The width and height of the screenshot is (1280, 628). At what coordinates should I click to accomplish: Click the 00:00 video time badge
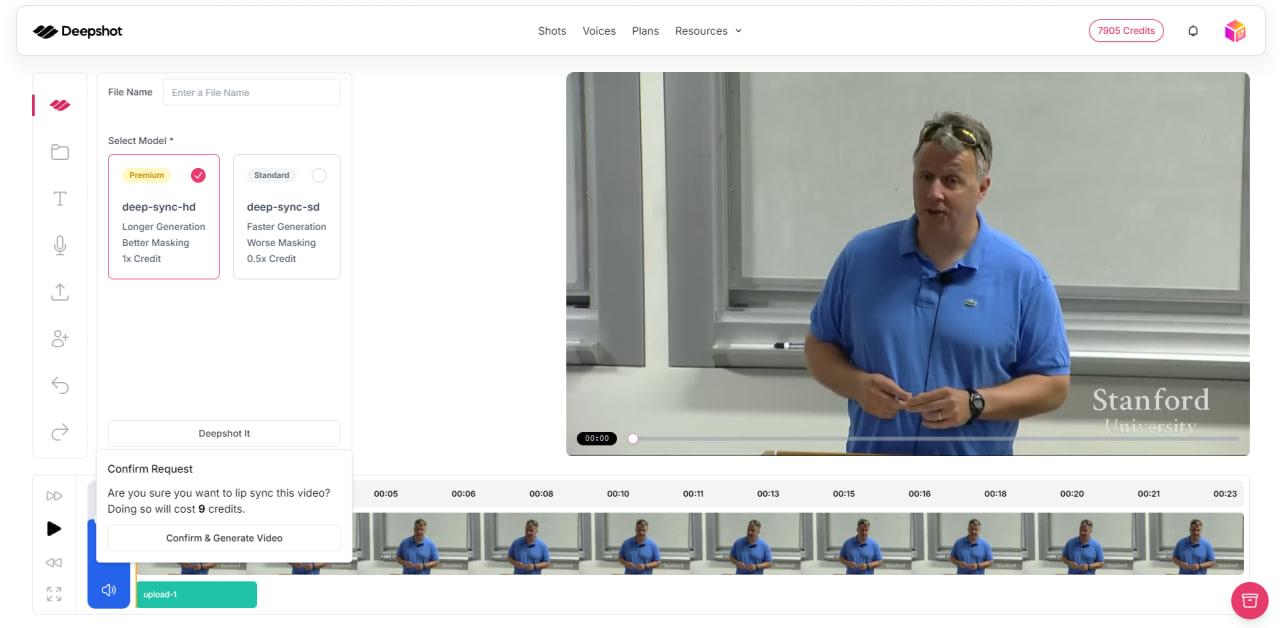coord(597,438)
